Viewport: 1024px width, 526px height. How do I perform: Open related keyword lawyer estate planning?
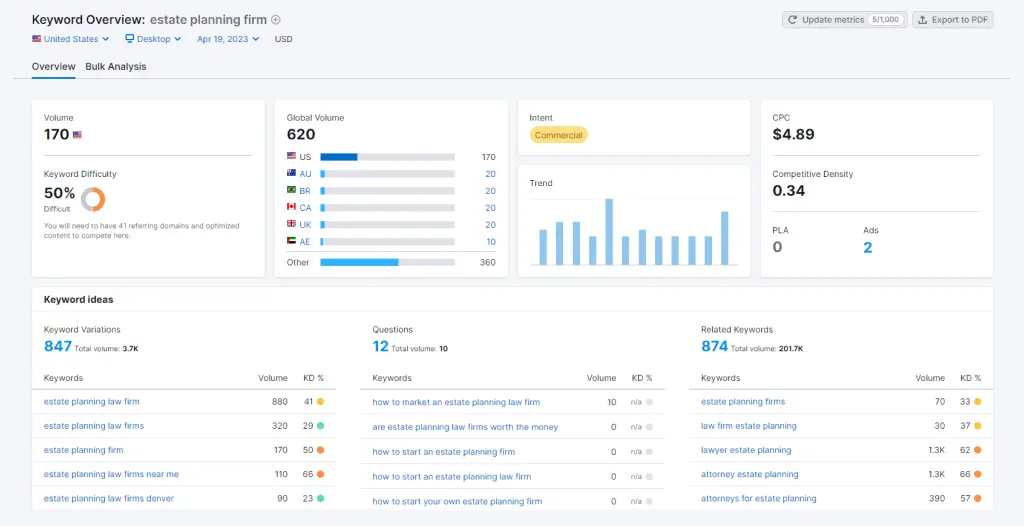point(746,450)
